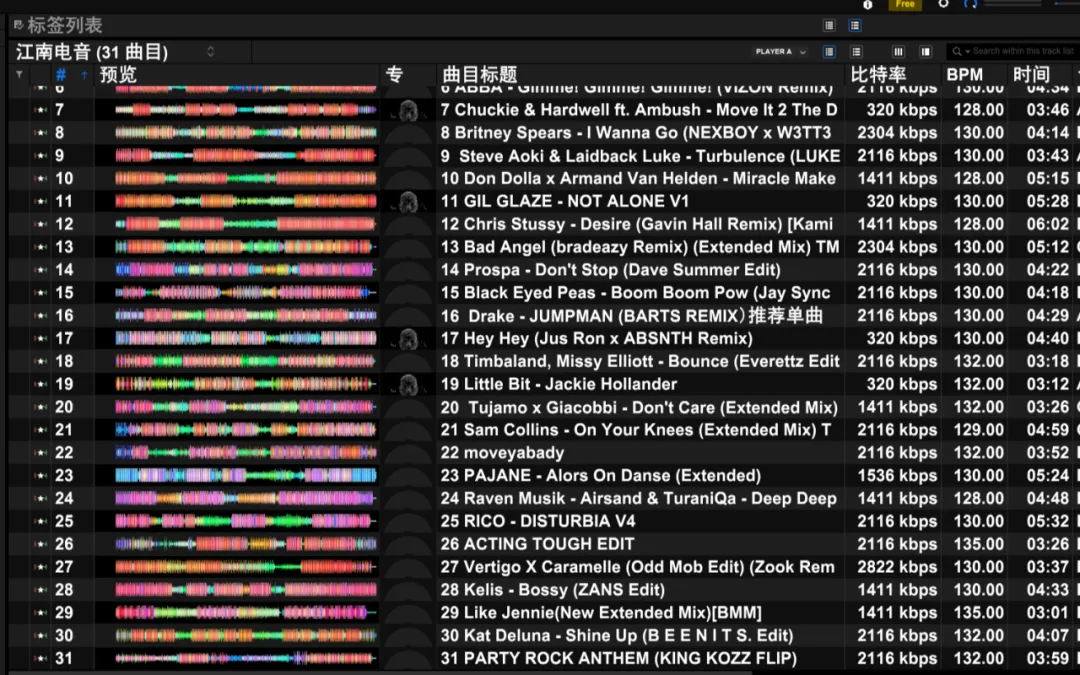Click the 06:02 duration of track 12
This screenshot has width=1080, height=675.
1048,224
